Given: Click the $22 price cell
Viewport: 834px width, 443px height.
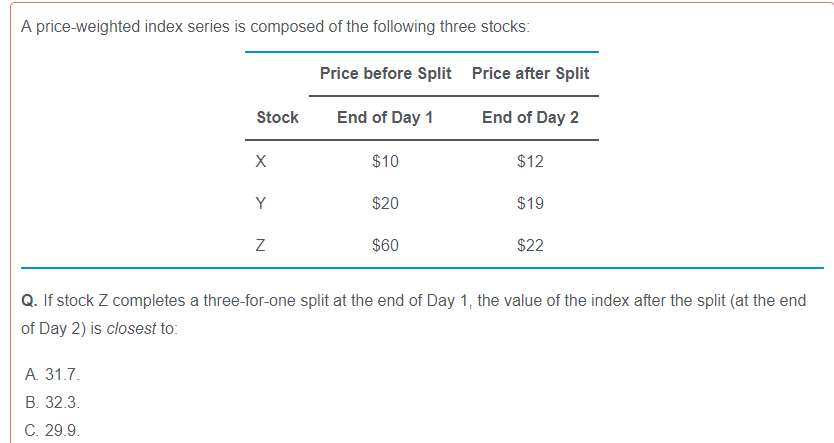Looking at the screenshot, I should [x=530, y=245].
